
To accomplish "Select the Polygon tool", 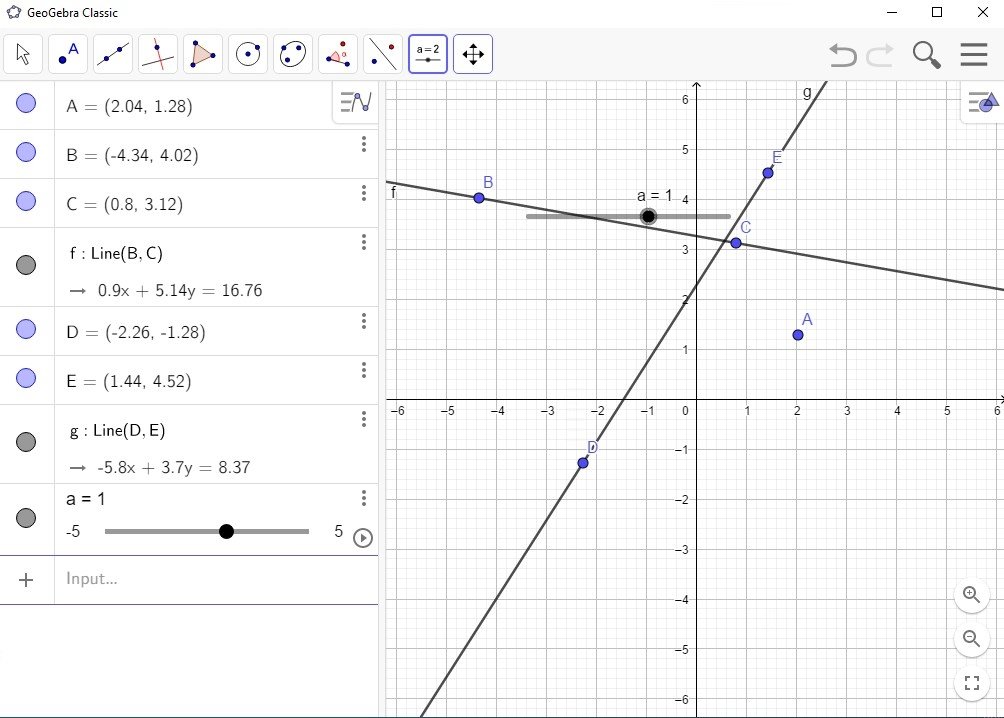I will coord(203,54).
